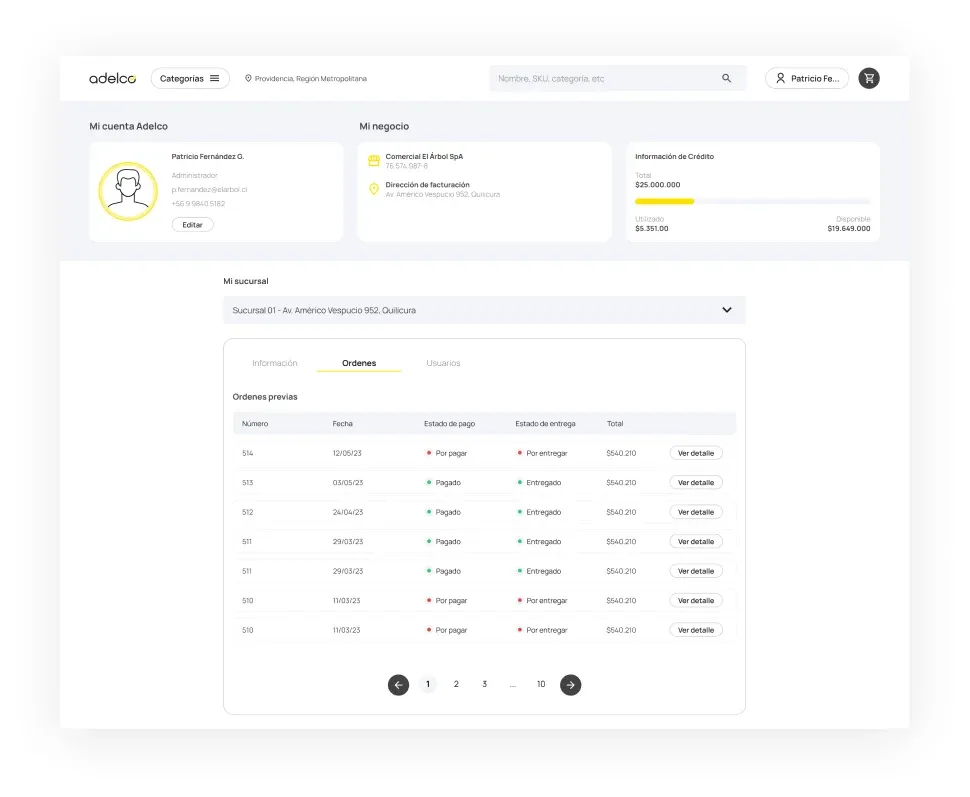970x797 pixels.
Task: Click the Número column header
Action: [255, 424]
